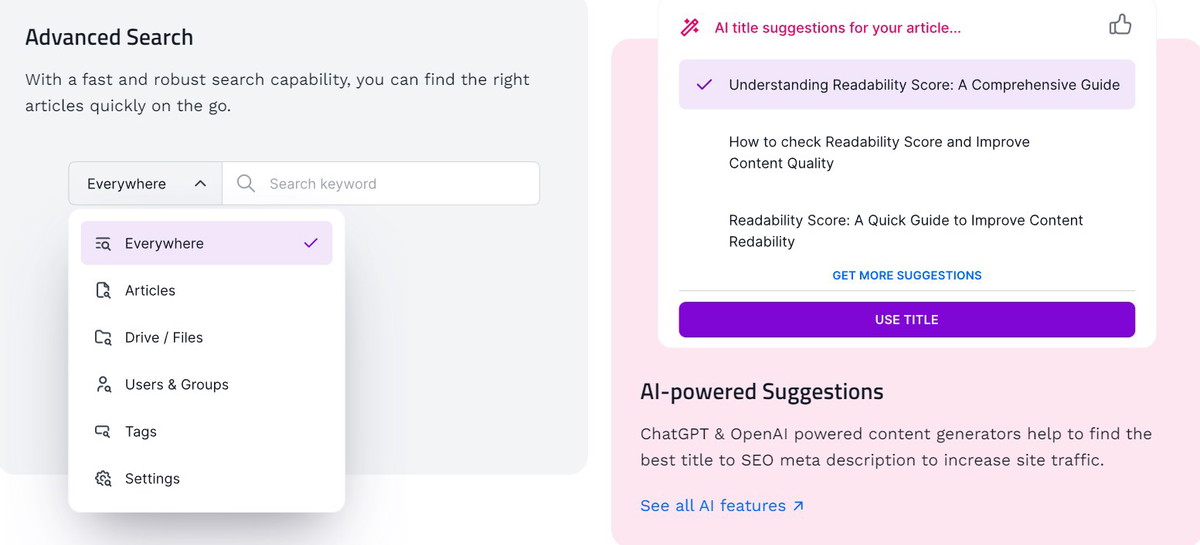Click the Tags search icon

click(x=103, y=432)
